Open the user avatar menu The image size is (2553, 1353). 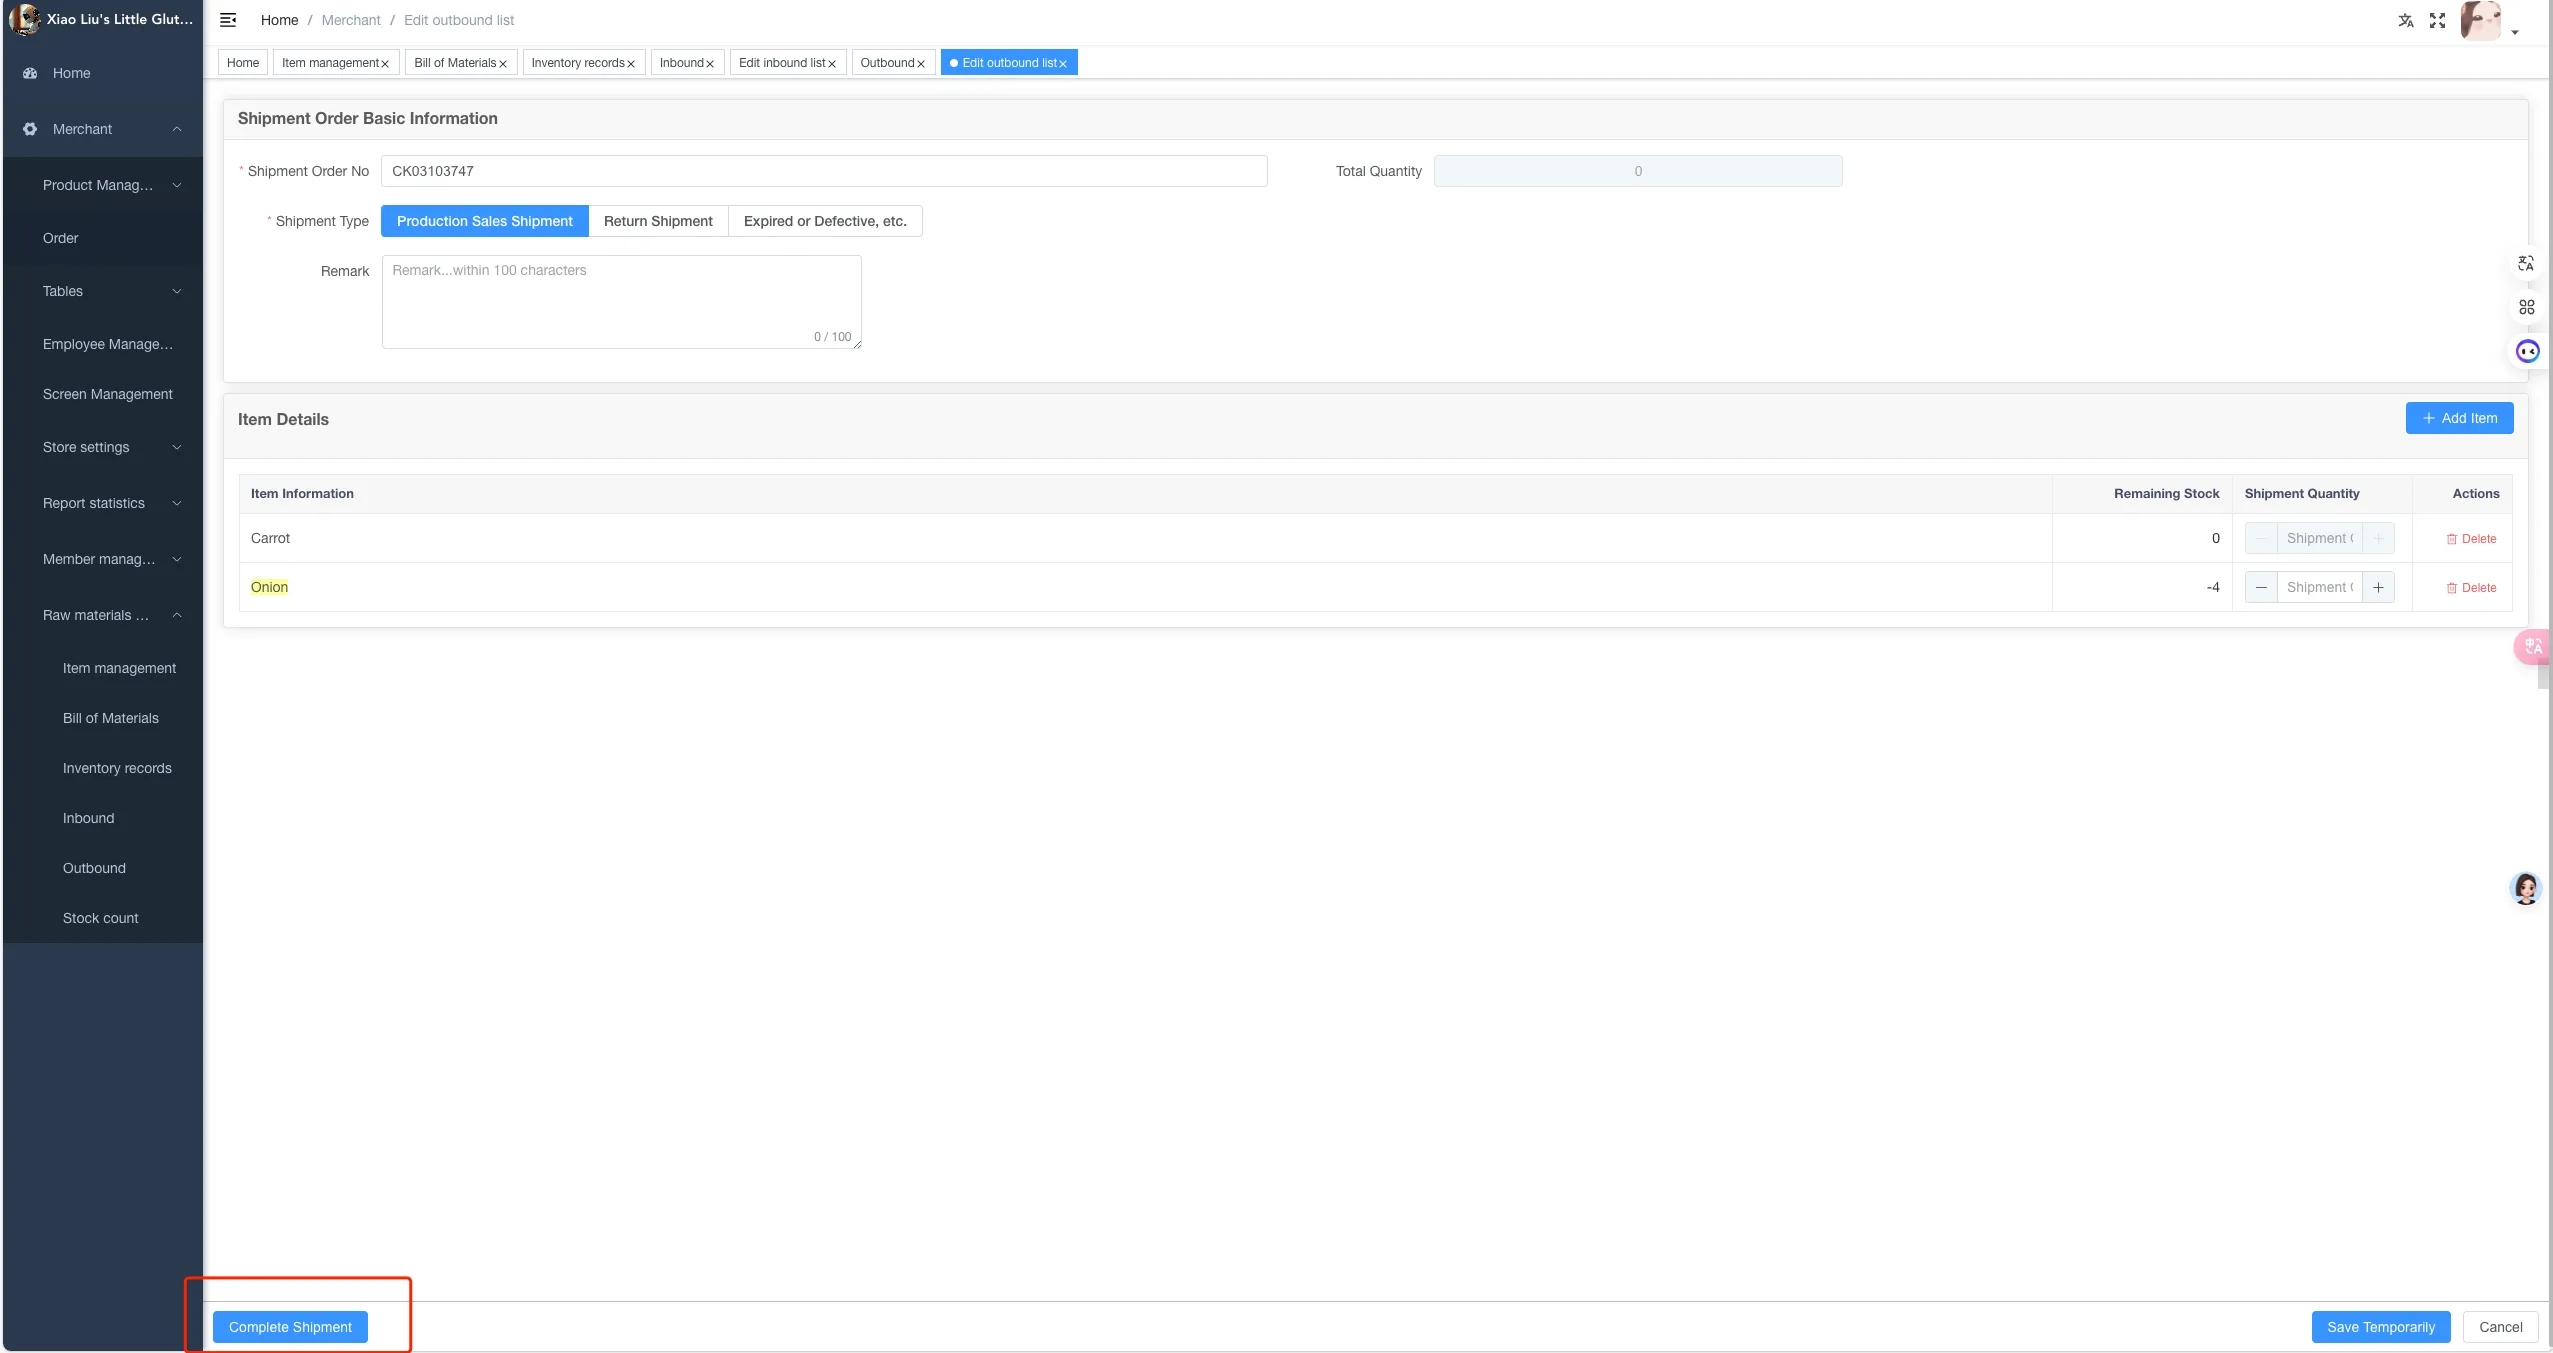(2480, 20)
